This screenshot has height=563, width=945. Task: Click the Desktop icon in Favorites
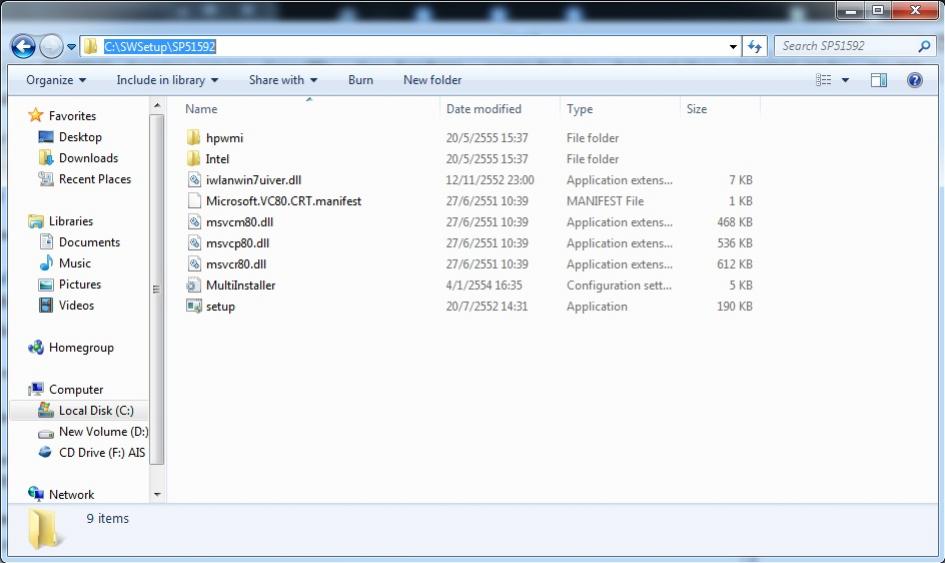click(x=46, y=137)
